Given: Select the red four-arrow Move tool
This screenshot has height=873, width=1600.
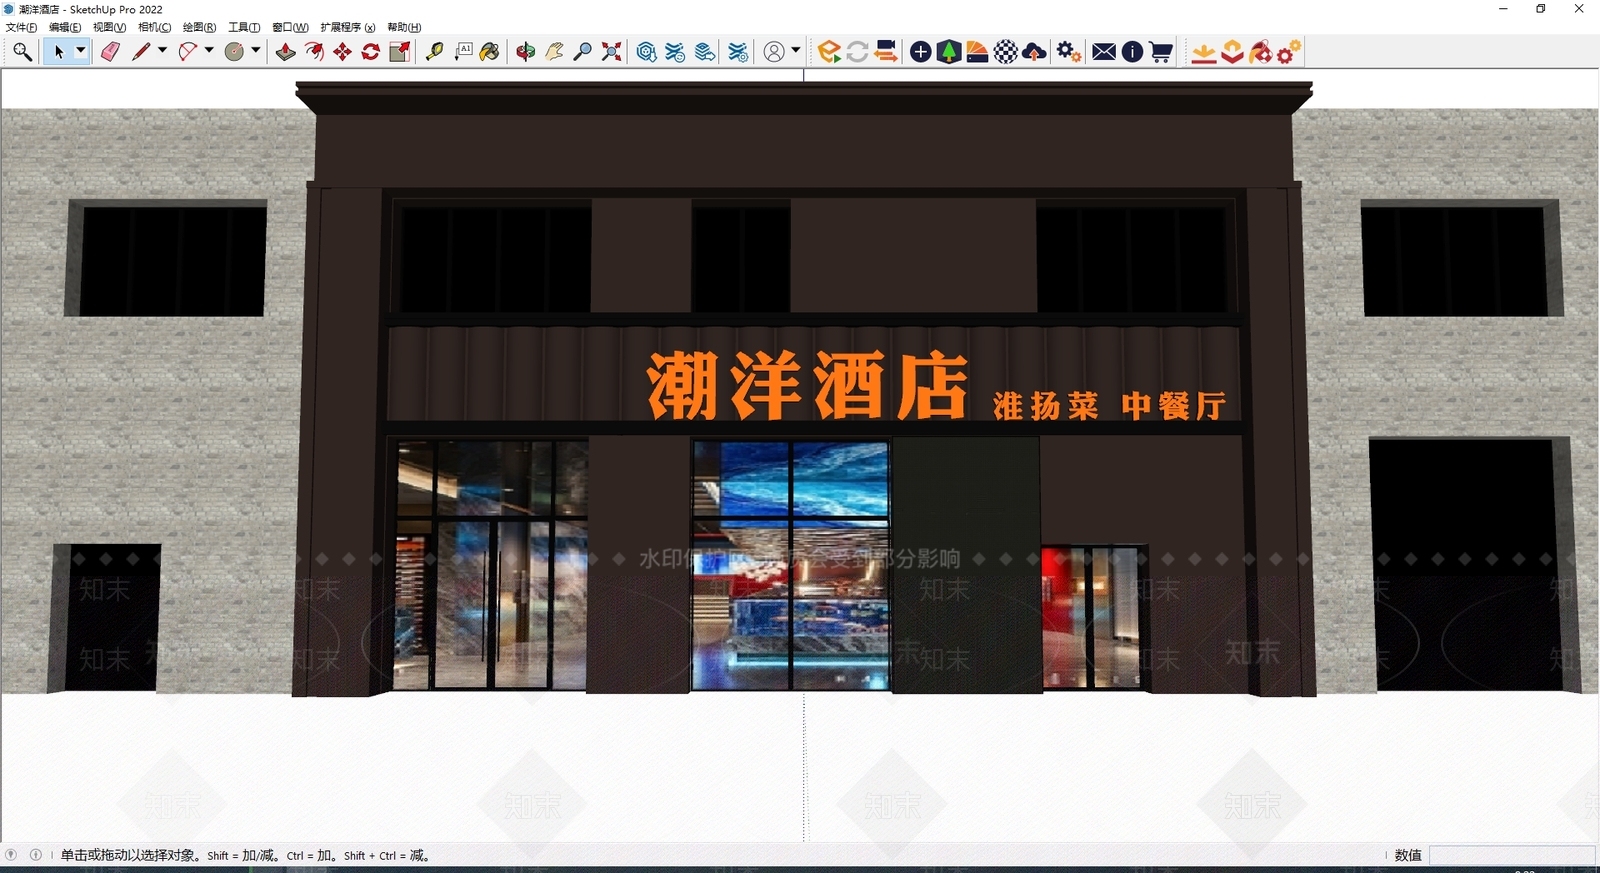Looking at the screenshot, I should (x=343, y=52).
